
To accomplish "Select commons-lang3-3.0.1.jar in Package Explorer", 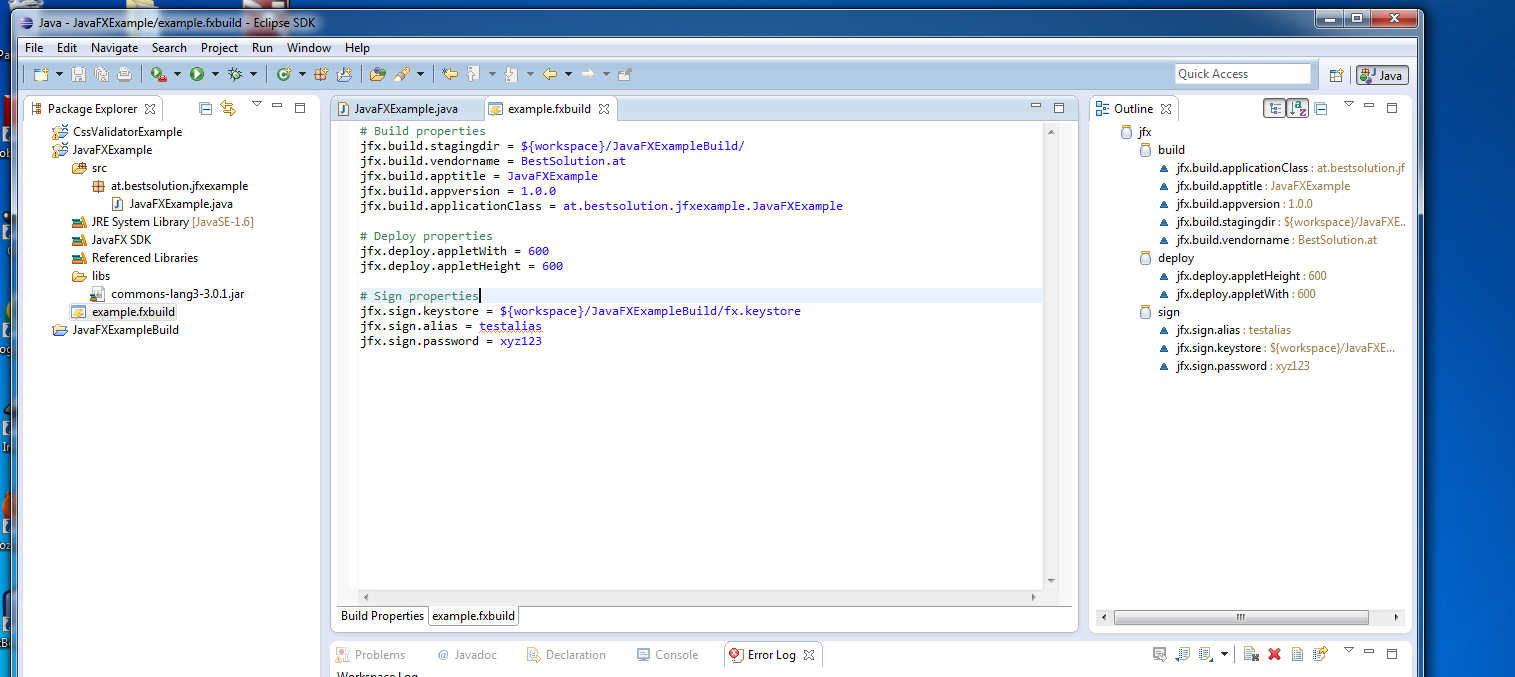I will [x=177, y=294].
